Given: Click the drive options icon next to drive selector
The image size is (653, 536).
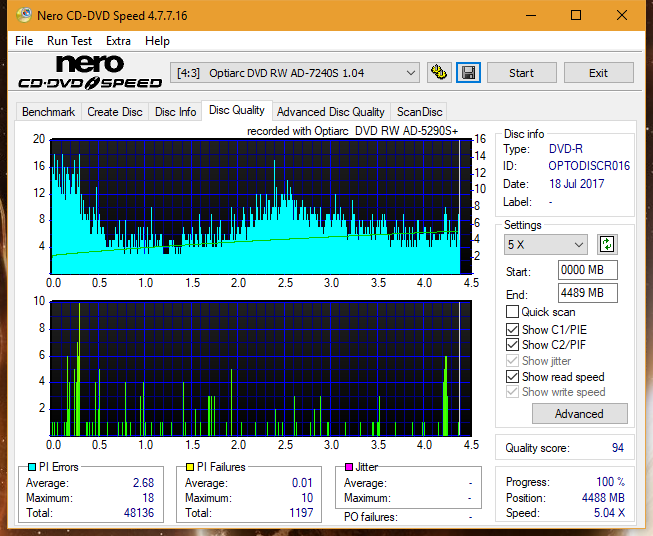Looking at the screenshot, I should click(x=439, y=73).
